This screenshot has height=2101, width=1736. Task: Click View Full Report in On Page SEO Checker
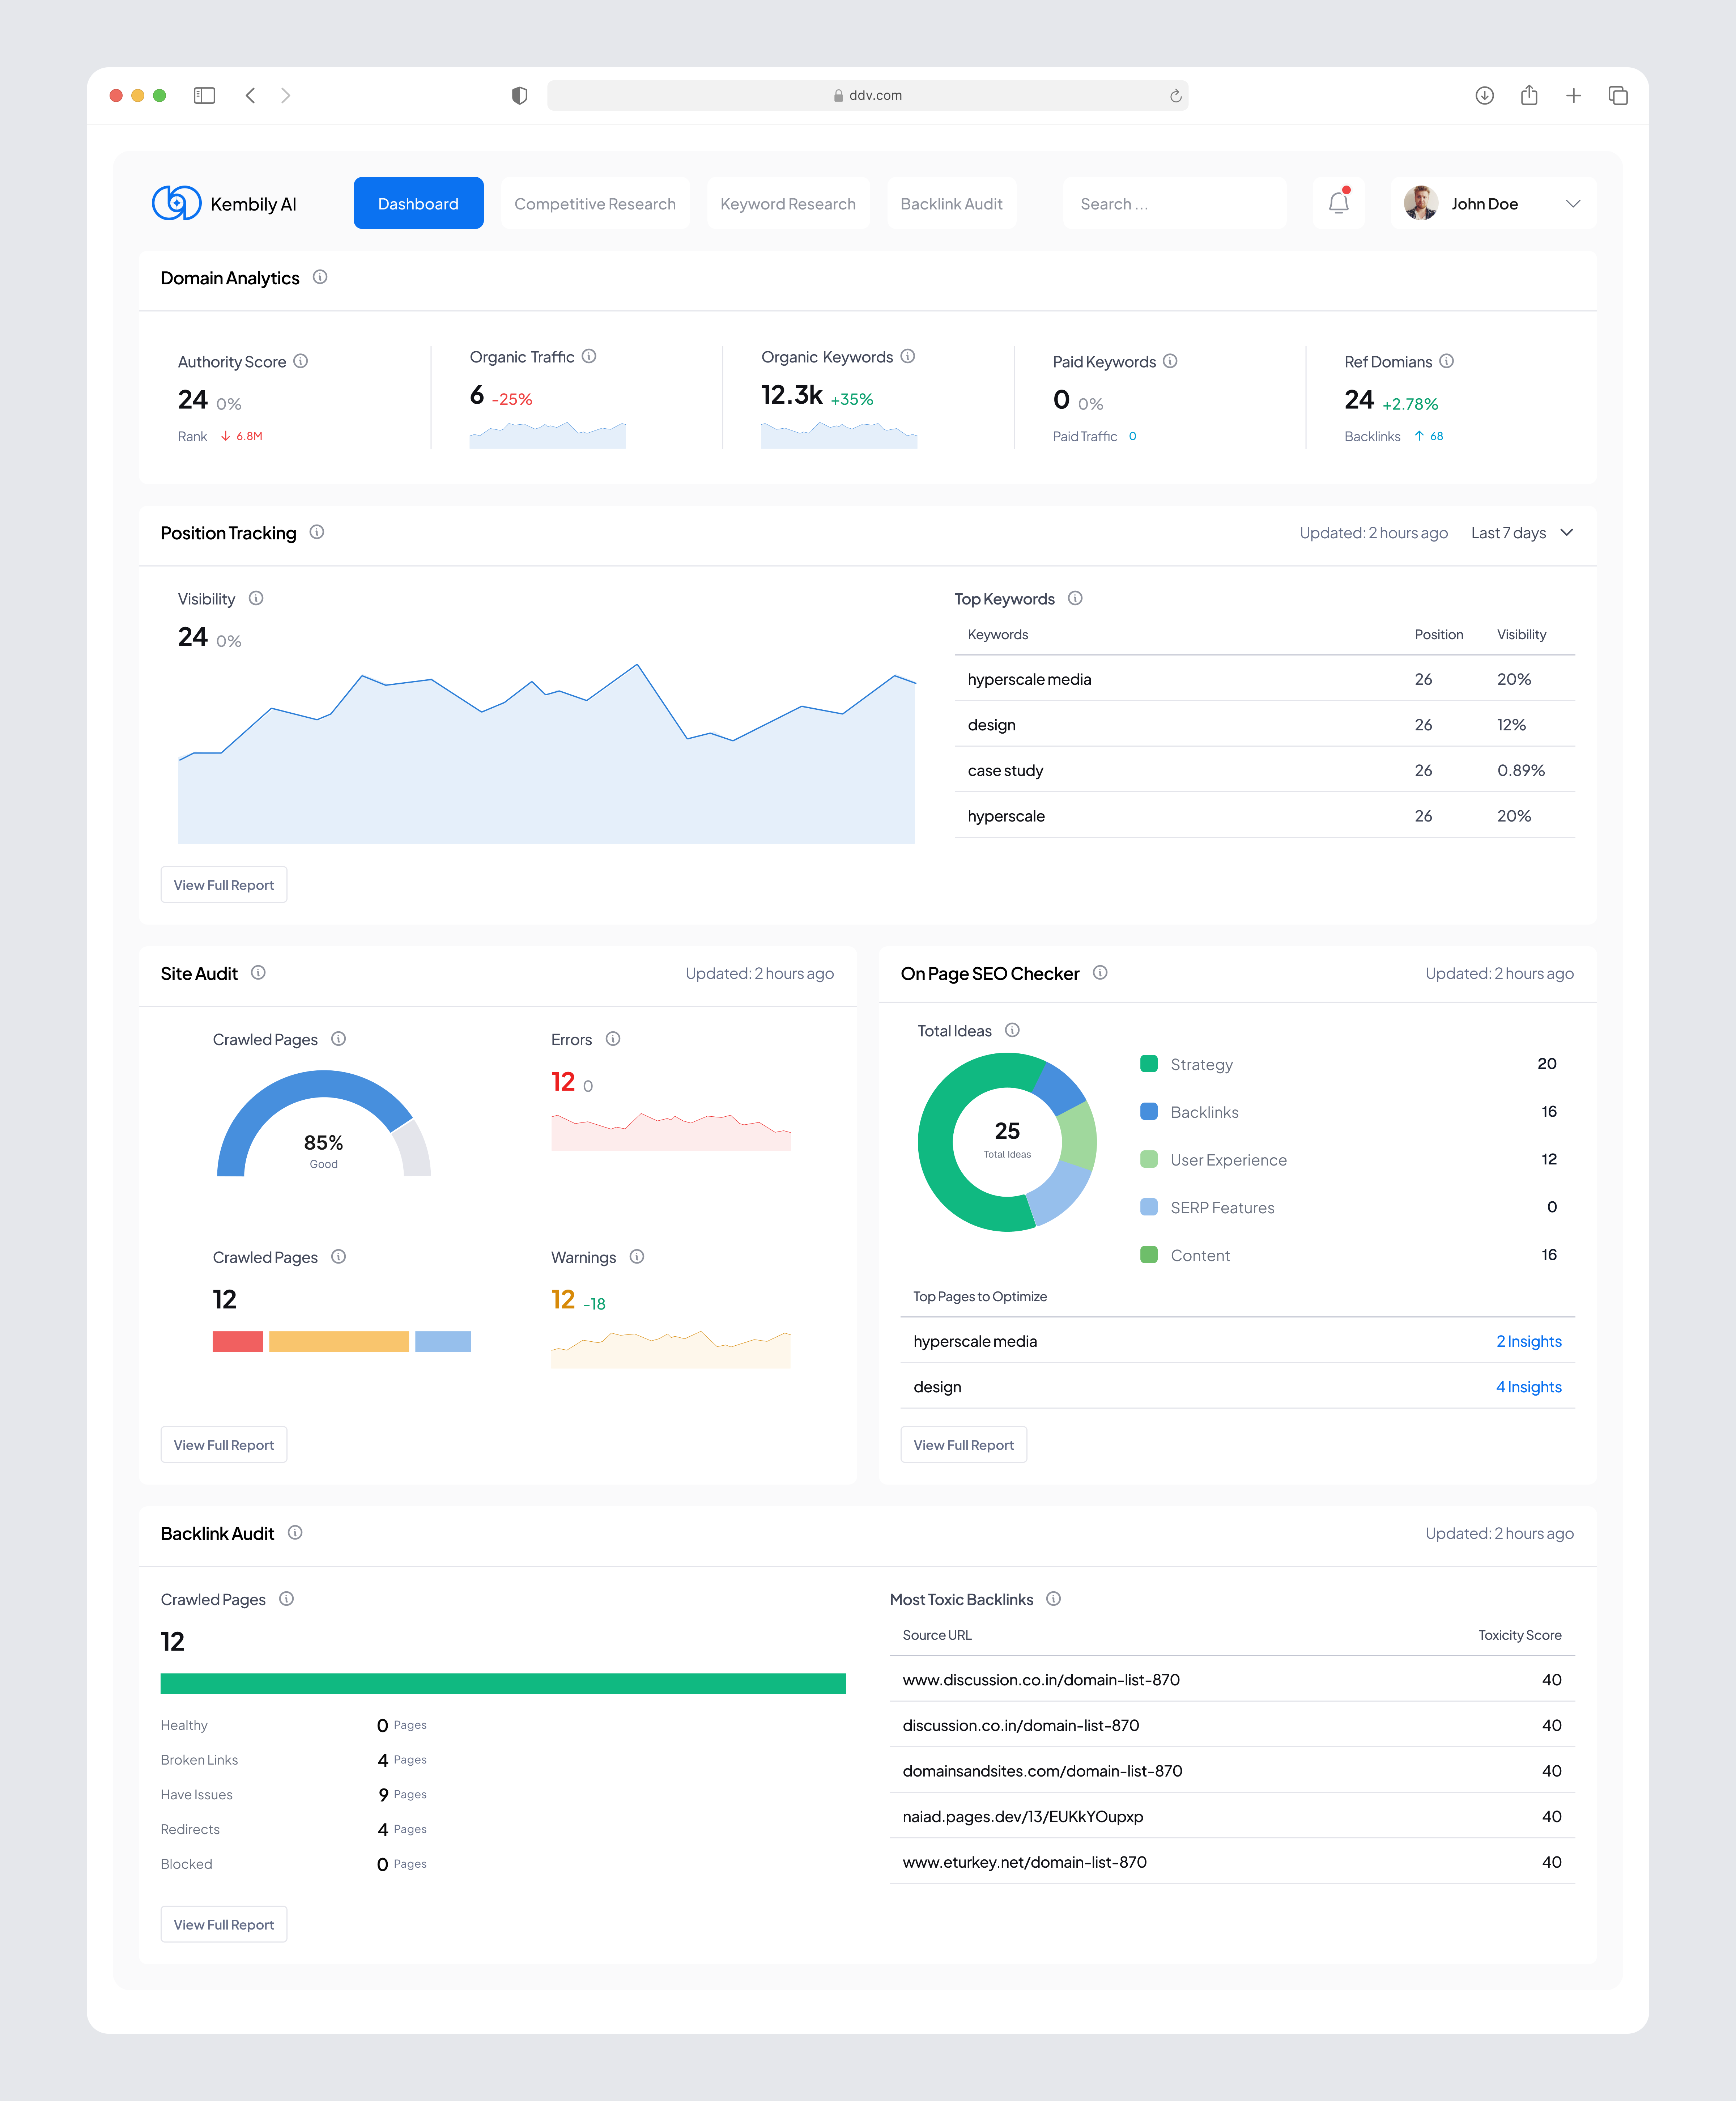(964, 1445)
